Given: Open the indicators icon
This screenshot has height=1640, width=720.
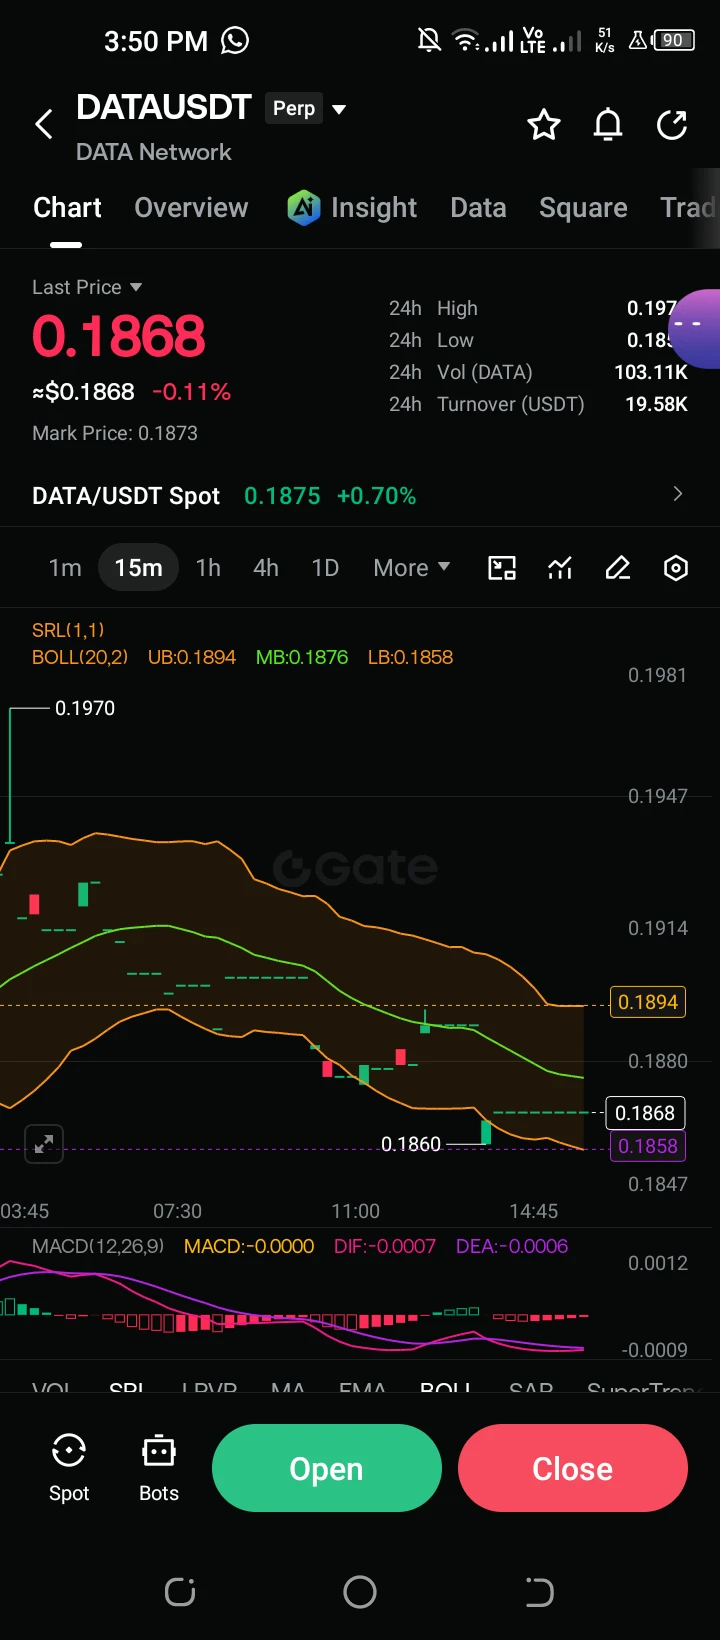Looking at the screenshot, I should tap(560, 568).
